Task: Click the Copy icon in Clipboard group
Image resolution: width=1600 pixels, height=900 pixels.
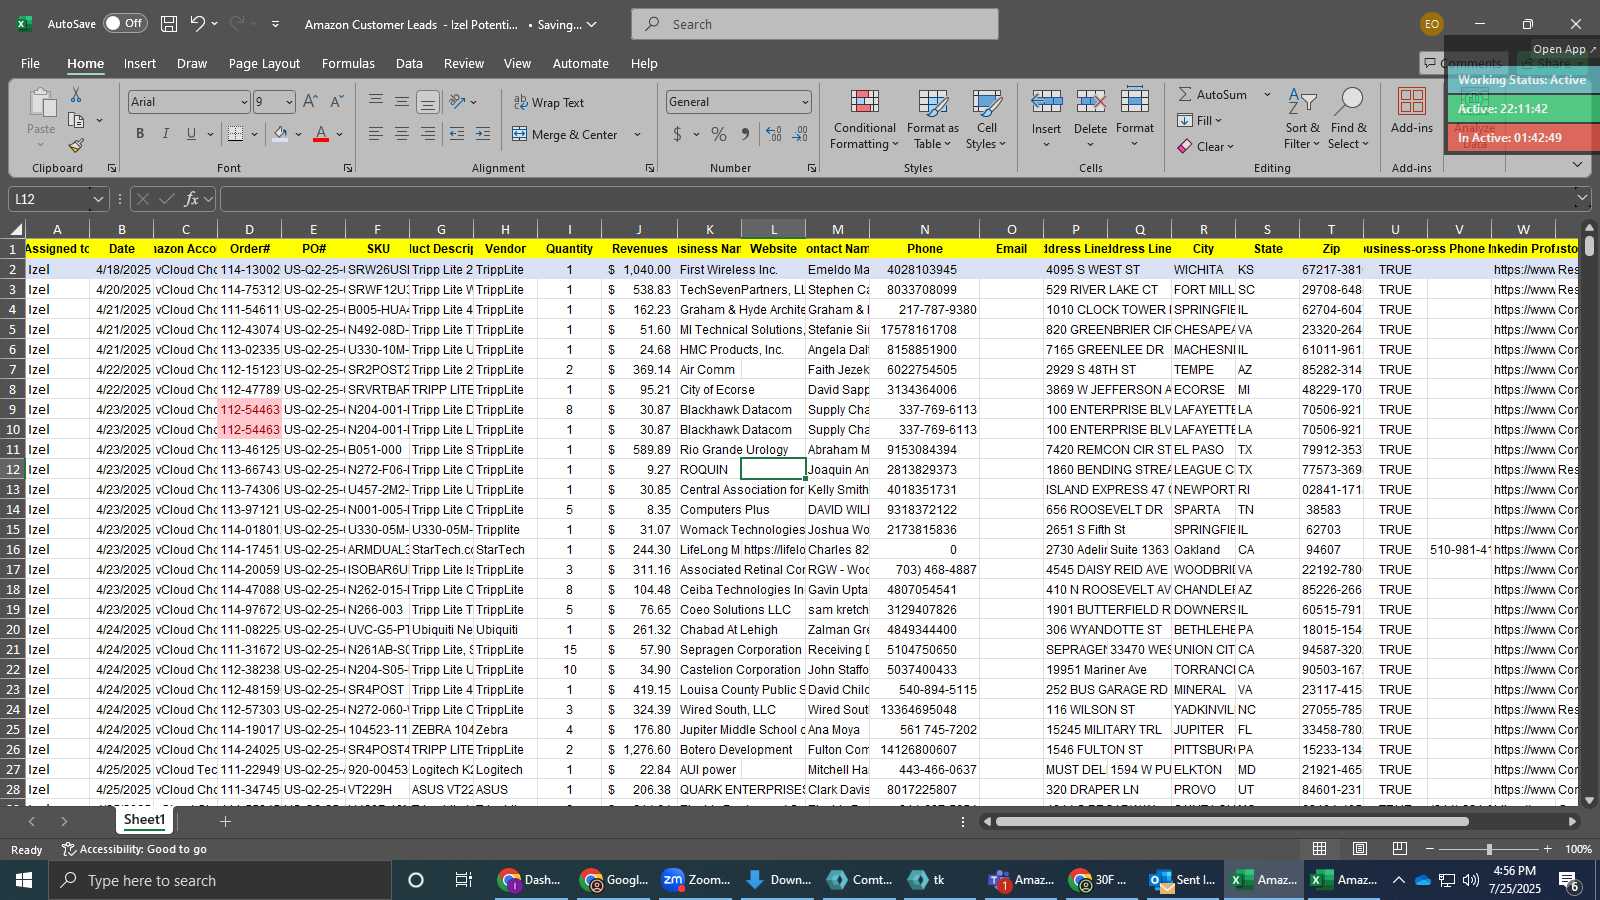Action: [x=76, y=120]
